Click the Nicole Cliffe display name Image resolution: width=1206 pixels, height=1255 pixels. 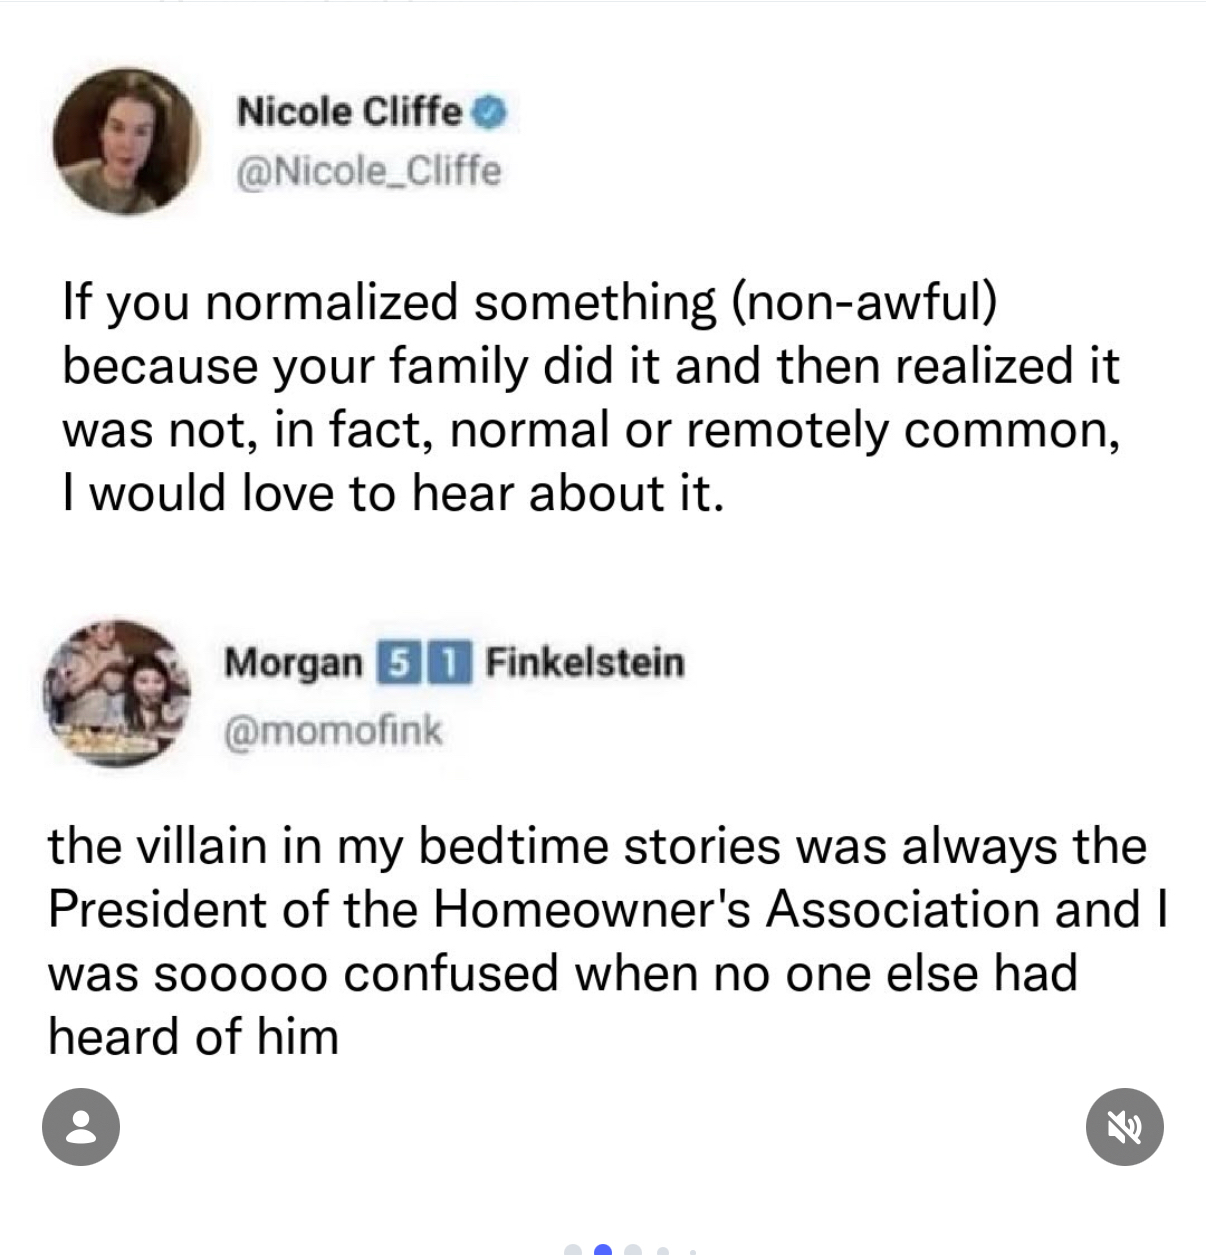(349, 111)
